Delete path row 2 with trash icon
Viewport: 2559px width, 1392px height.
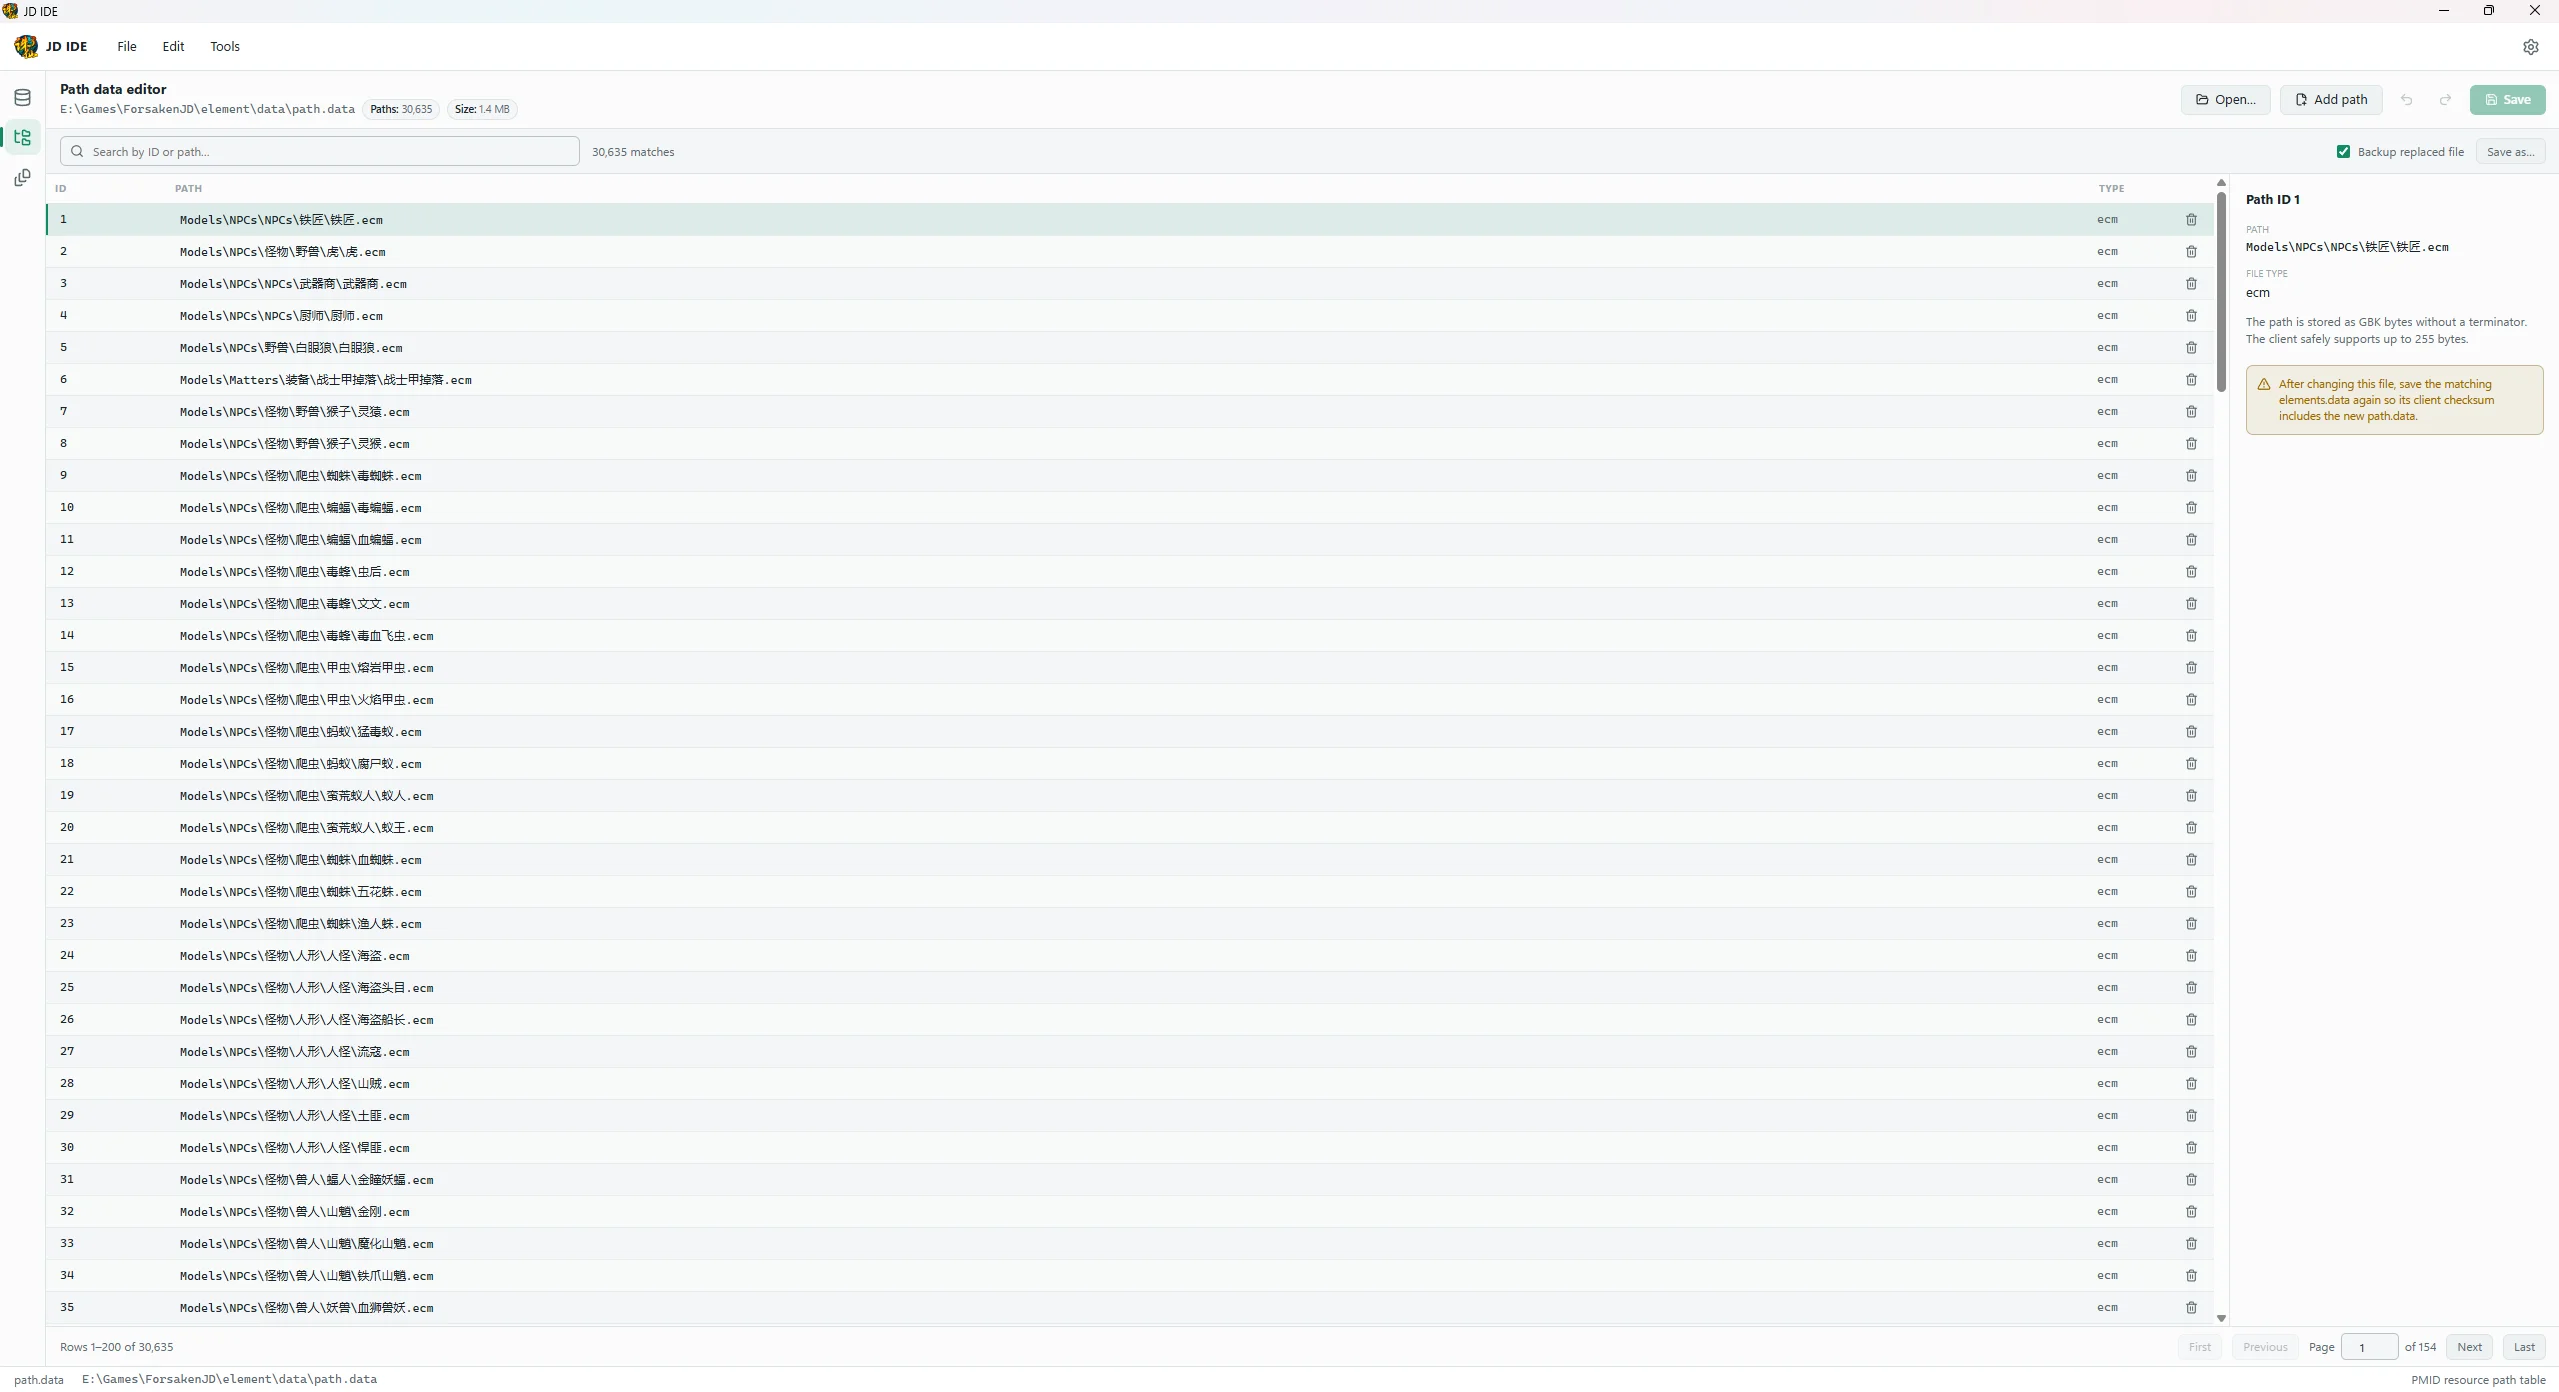2191,252
